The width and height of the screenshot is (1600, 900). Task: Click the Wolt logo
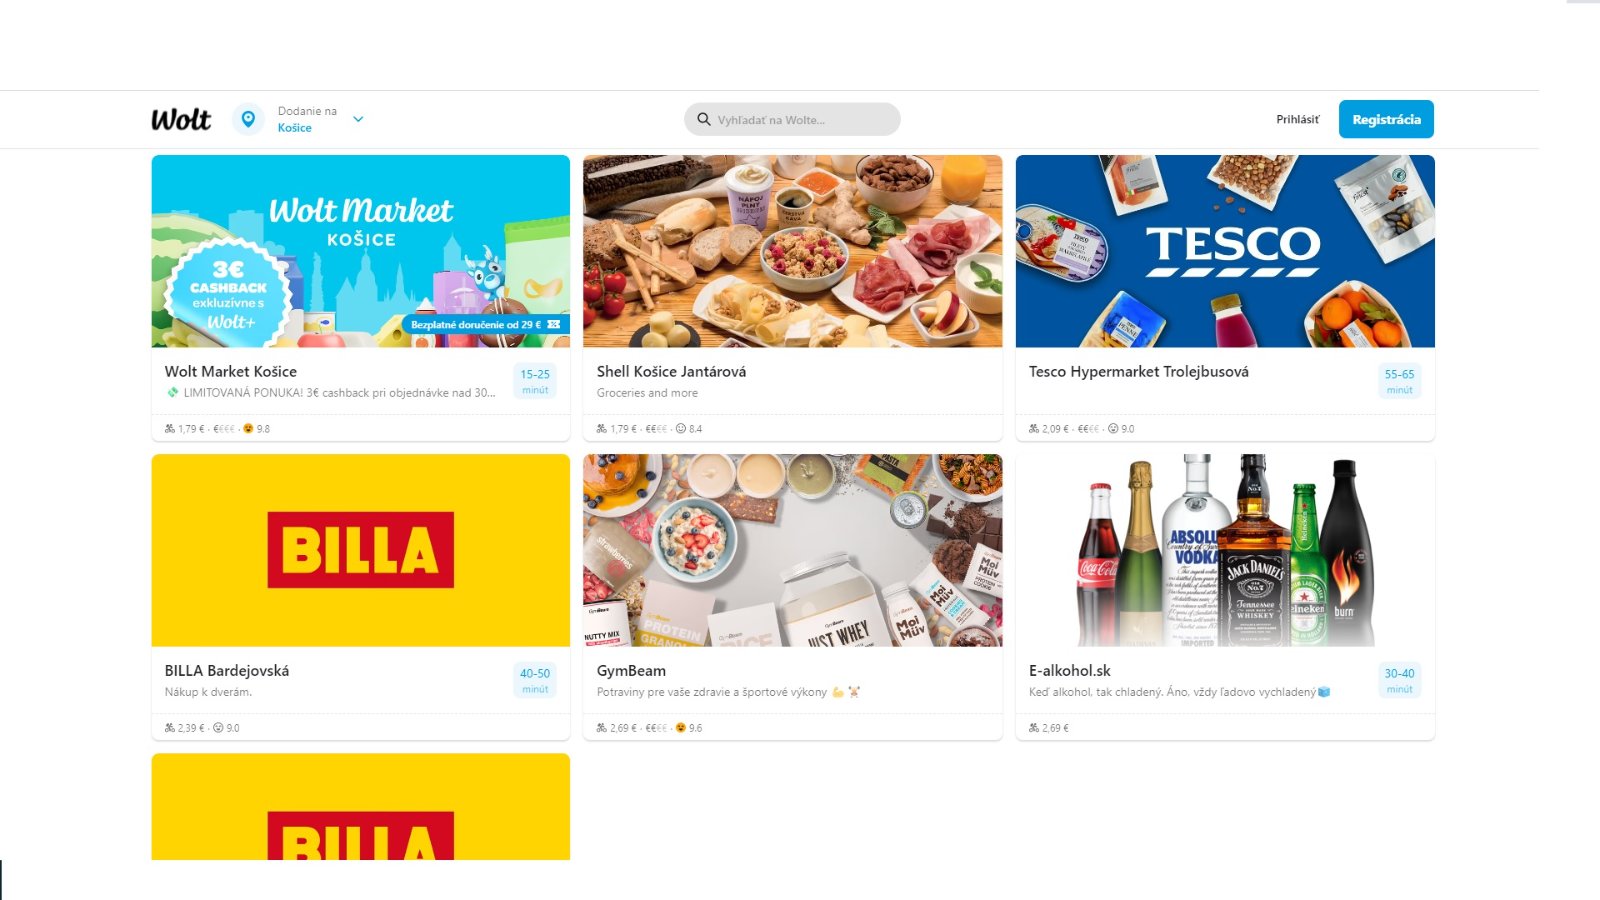181,119
